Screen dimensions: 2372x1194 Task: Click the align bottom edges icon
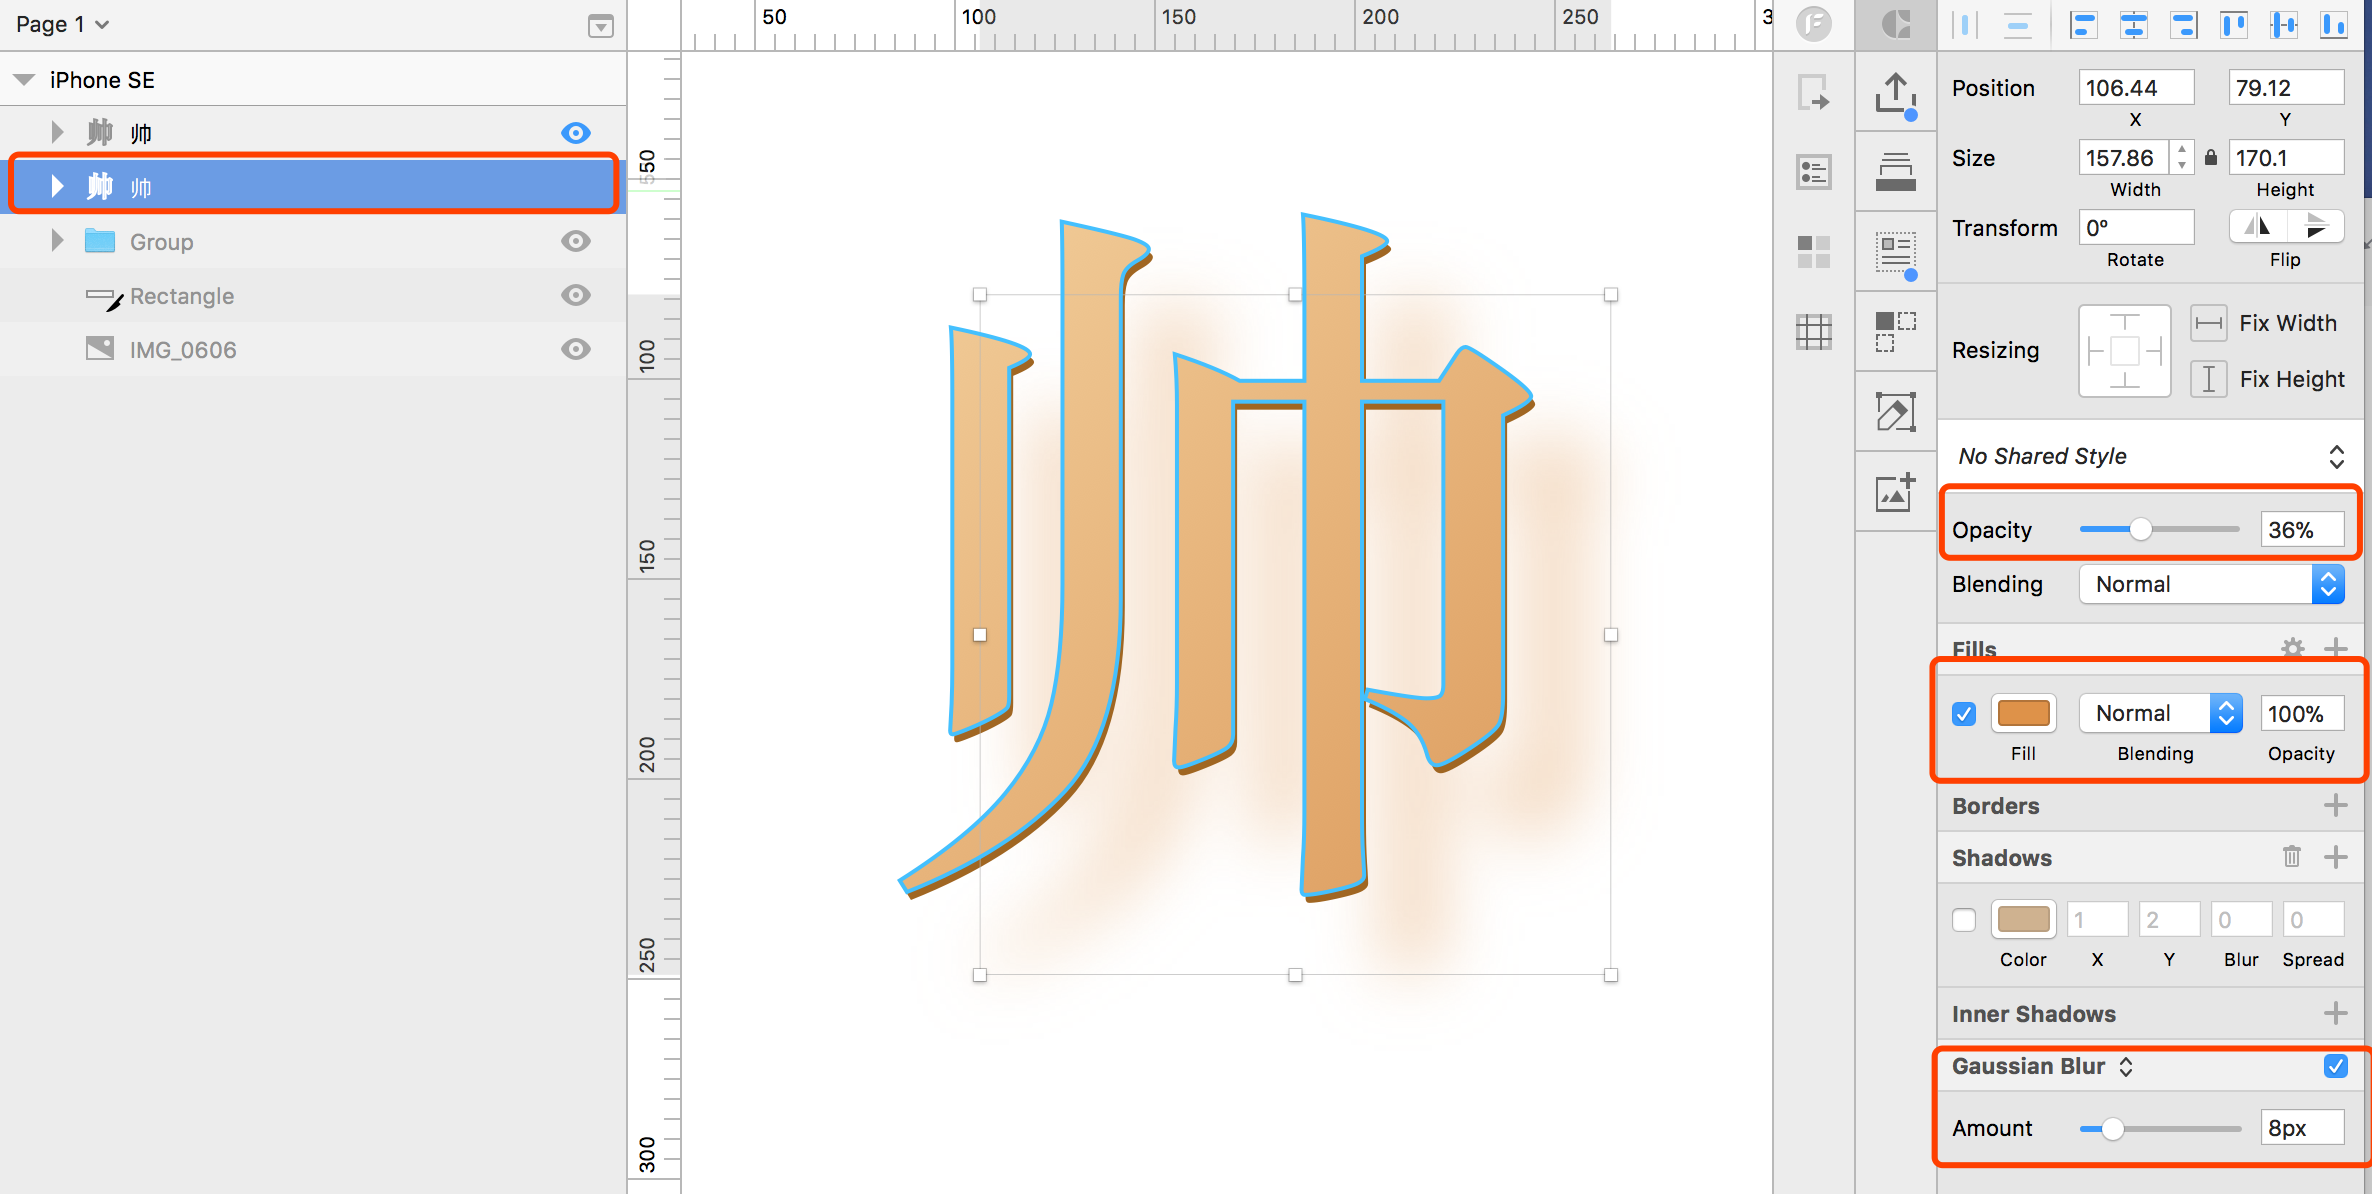tap(2333, 25)
